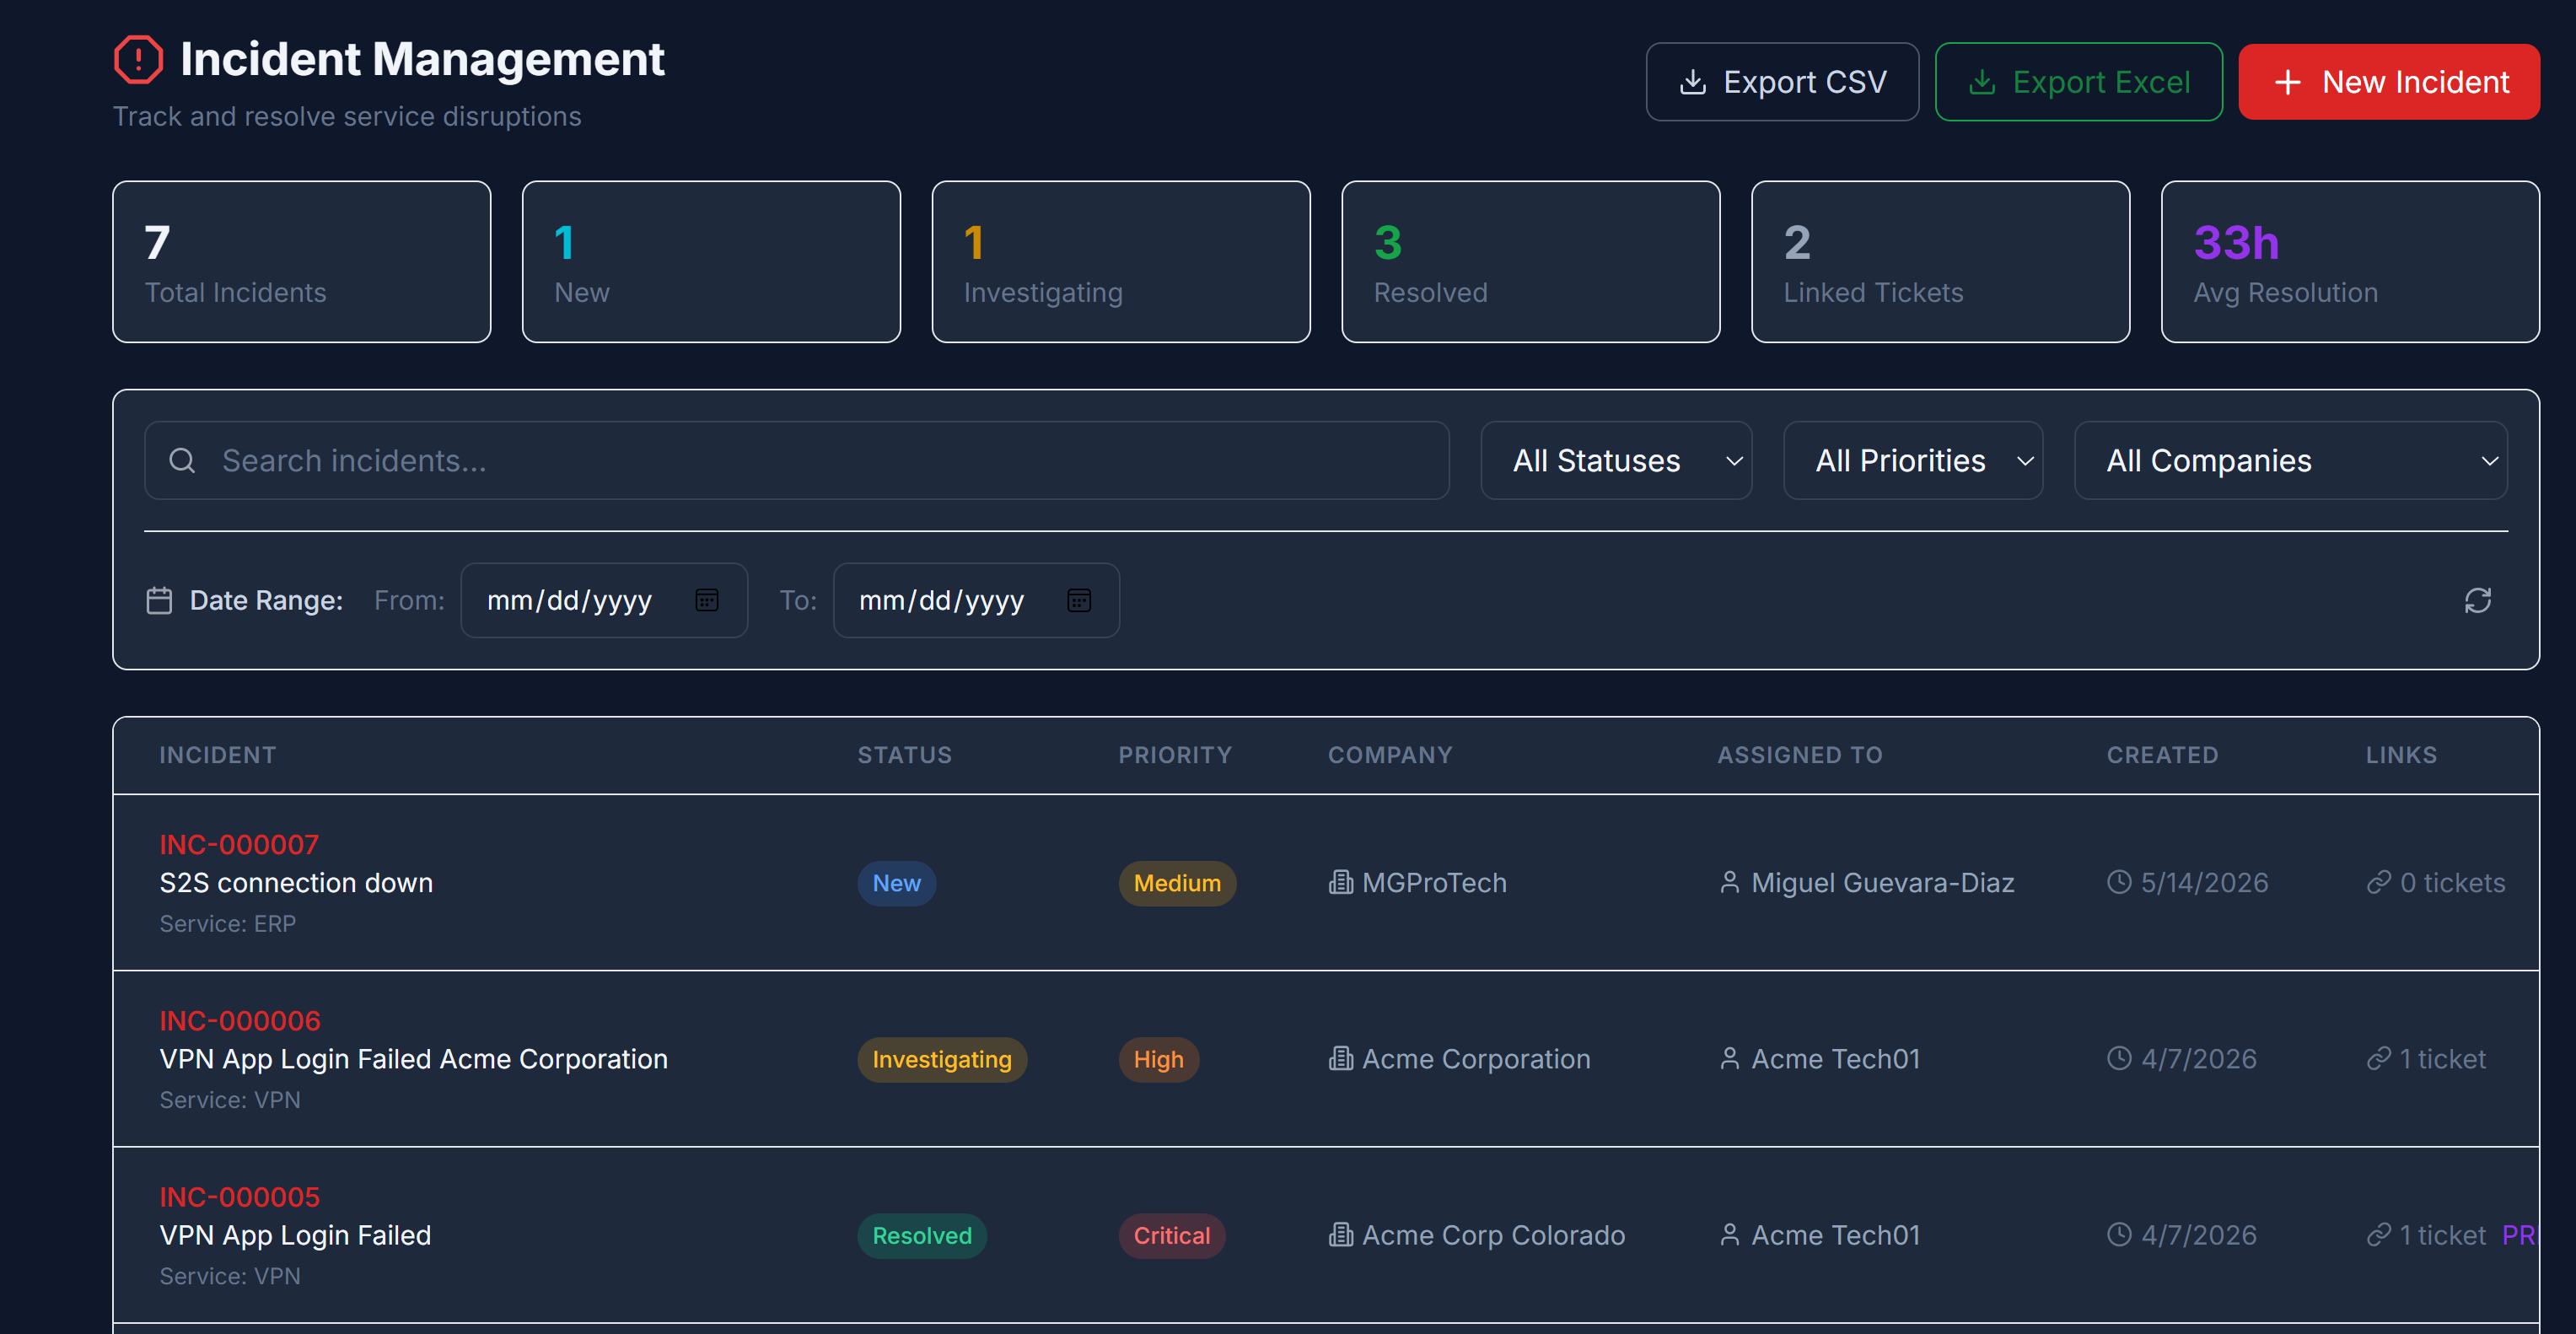The width and height of the screenshot is (2576, 1334).
Task: Click the High priority badge
Action: click(x=1158, y=1059)
